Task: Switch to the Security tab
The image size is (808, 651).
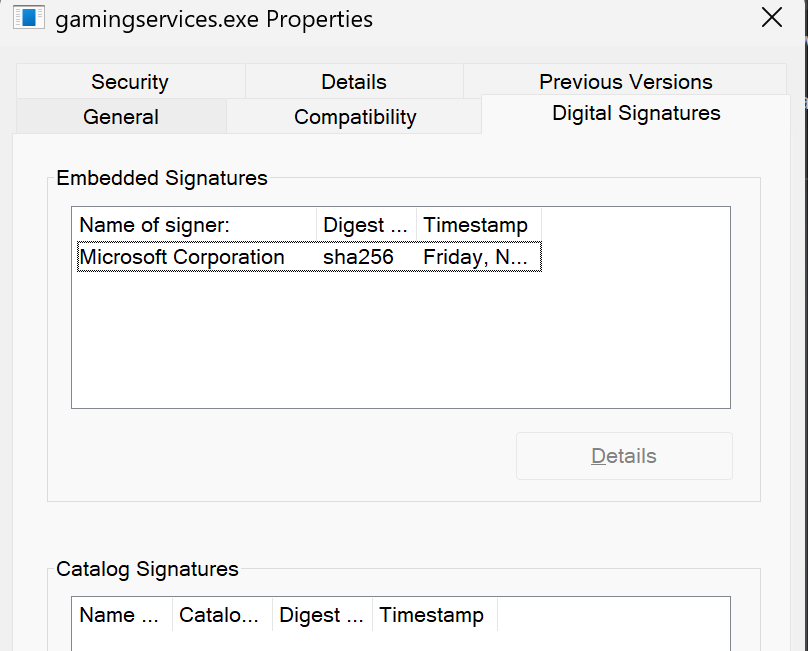Action: tap(129, 82)
